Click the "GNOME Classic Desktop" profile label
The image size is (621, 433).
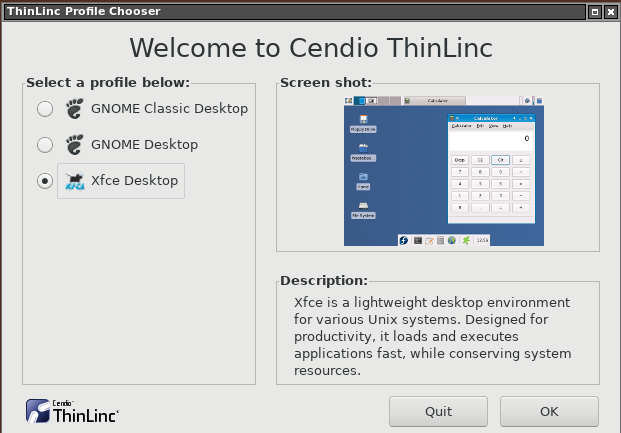point(169,108)
